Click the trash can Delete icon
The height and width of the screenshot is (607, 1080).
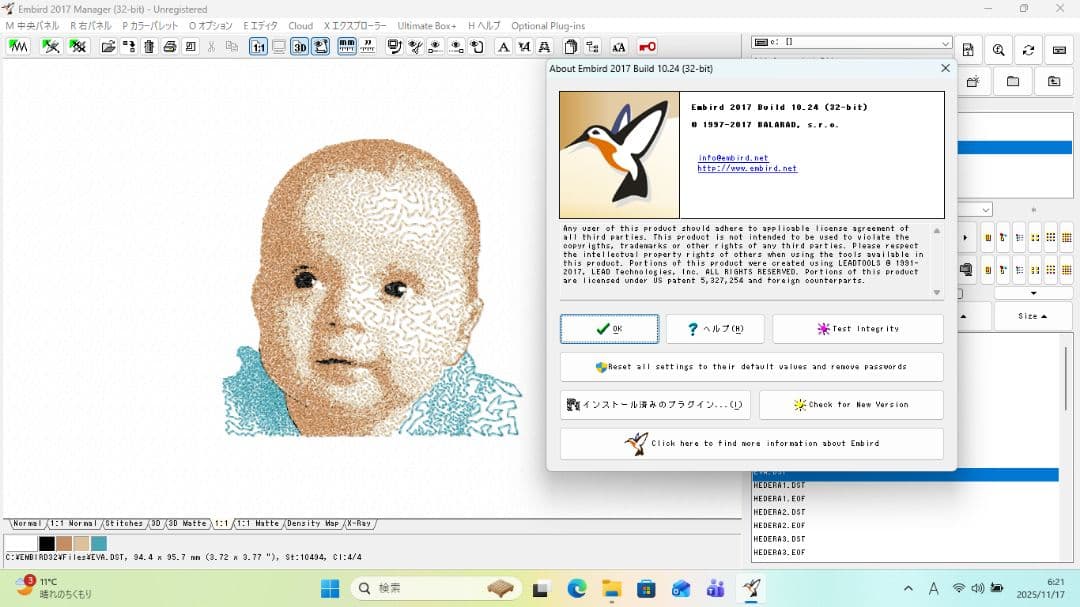(149, 47)
